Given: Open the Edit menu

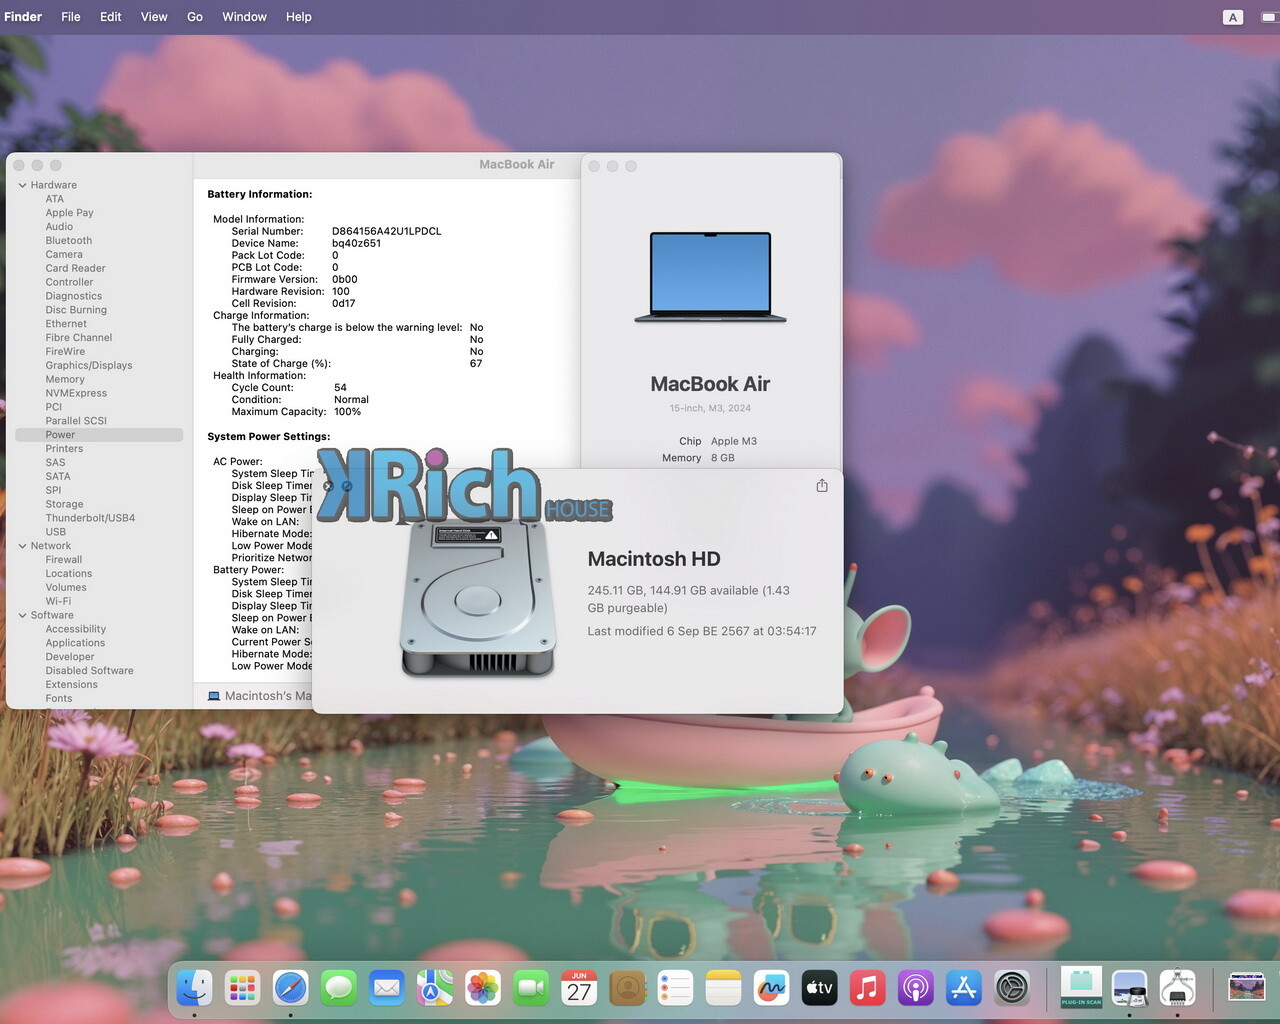Looking at the screenshot, I should click(111, 17).
